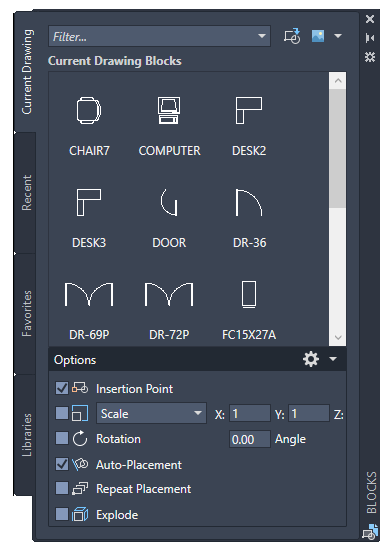Open the thumbnail view options arrow

[338, 36]
